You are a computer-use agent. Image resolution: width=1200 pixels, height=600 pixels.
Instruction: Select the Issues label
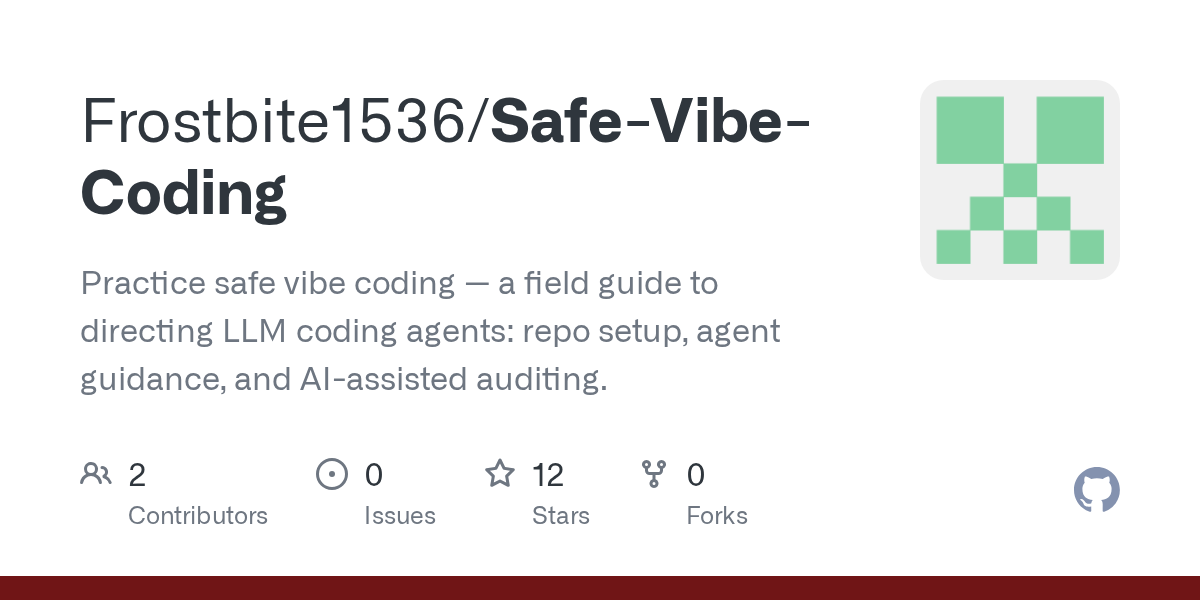pos(400,516)
